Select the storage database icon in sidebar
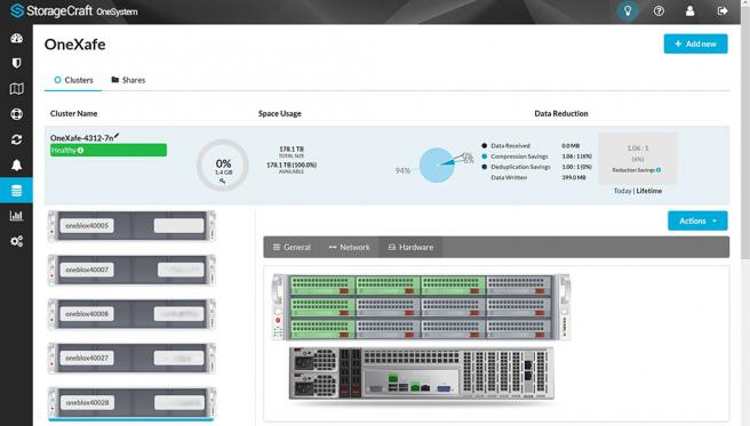This screenshot has width=750, height=426. (16, 190)
